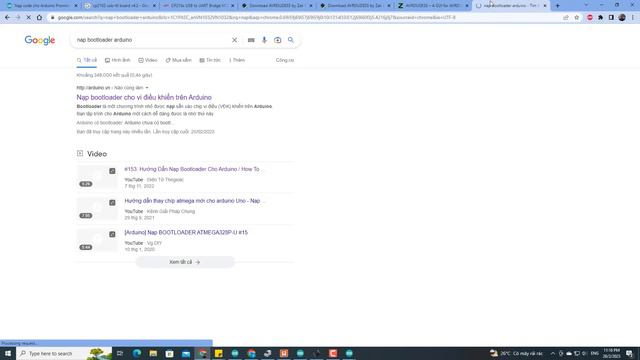Launch Microsoft Edge from the taskbar
Screen dimensions: 640x360
137,353
